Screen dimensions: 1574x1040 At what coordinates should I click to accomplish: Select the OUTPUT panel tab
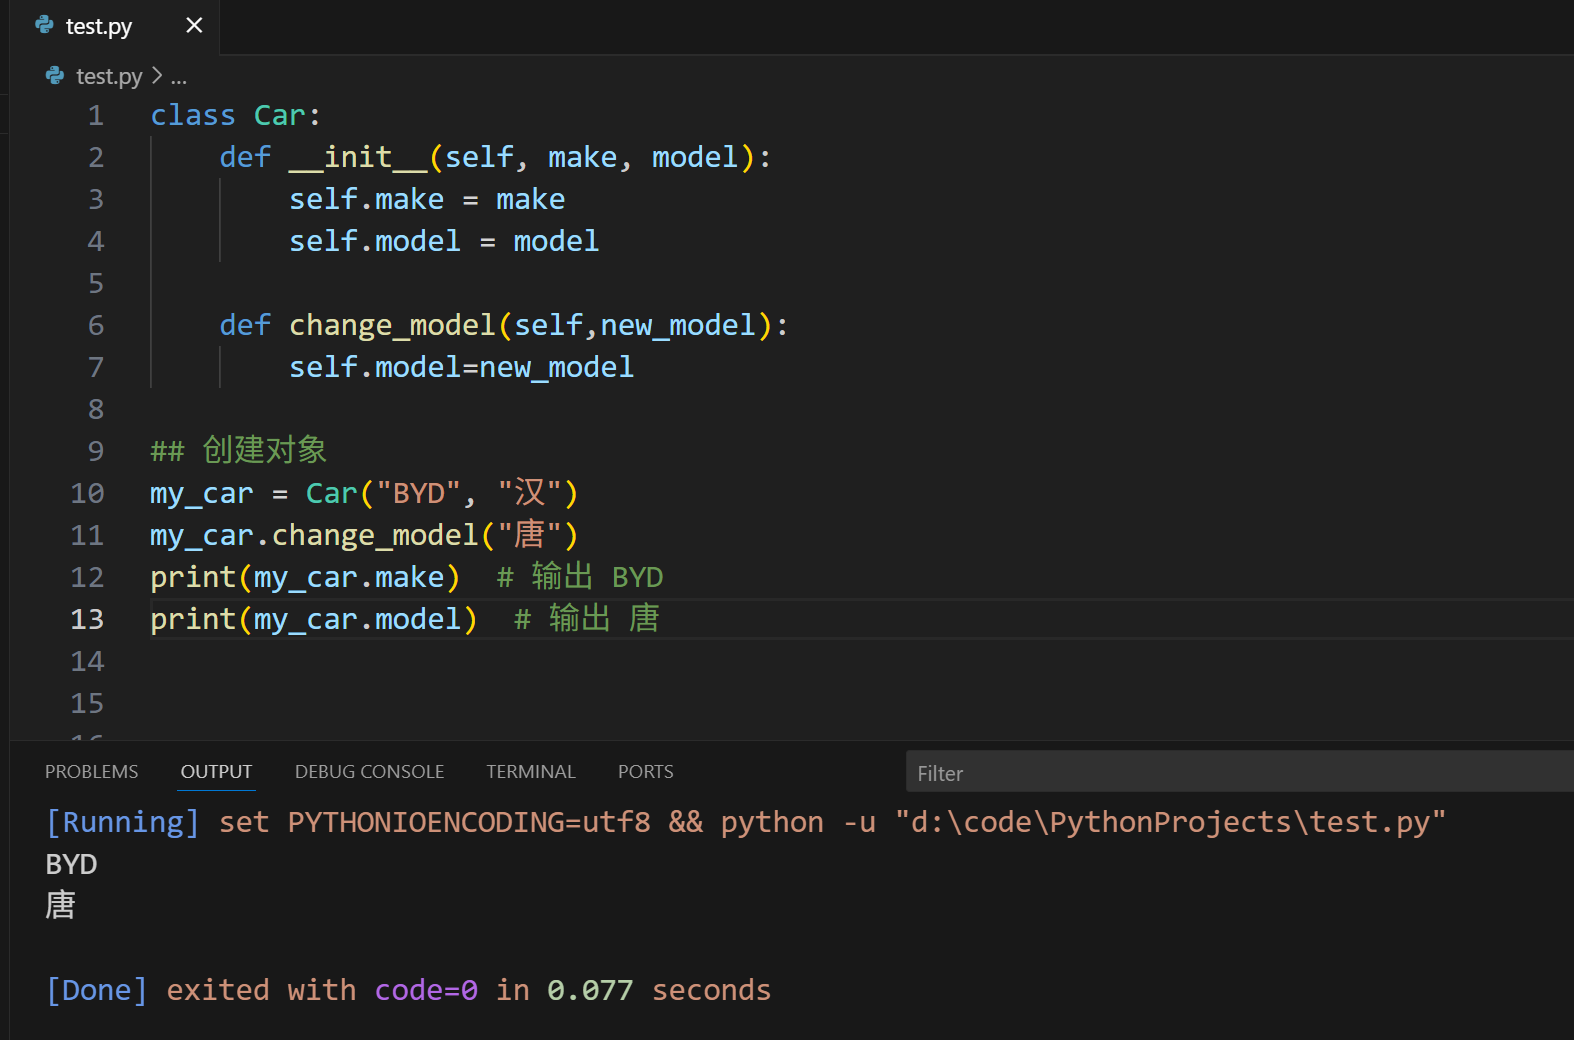pyautogui.click(x=216, y=772)
